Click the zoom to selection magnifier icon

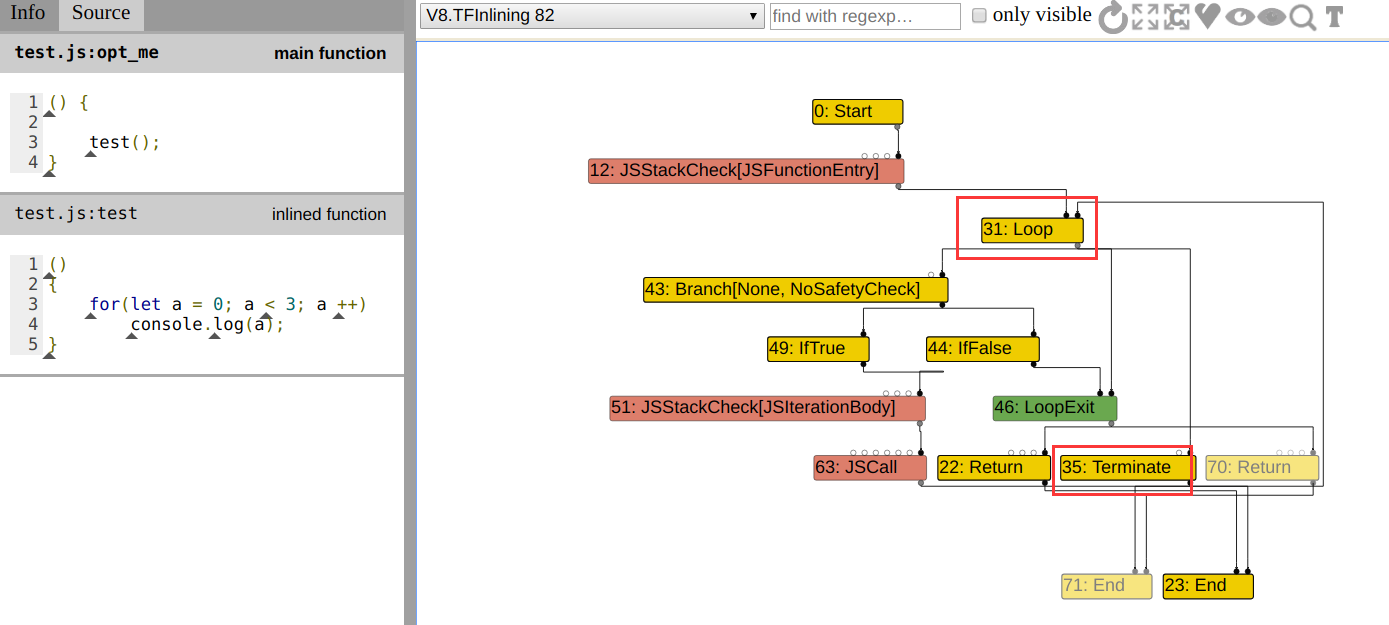1302,17
